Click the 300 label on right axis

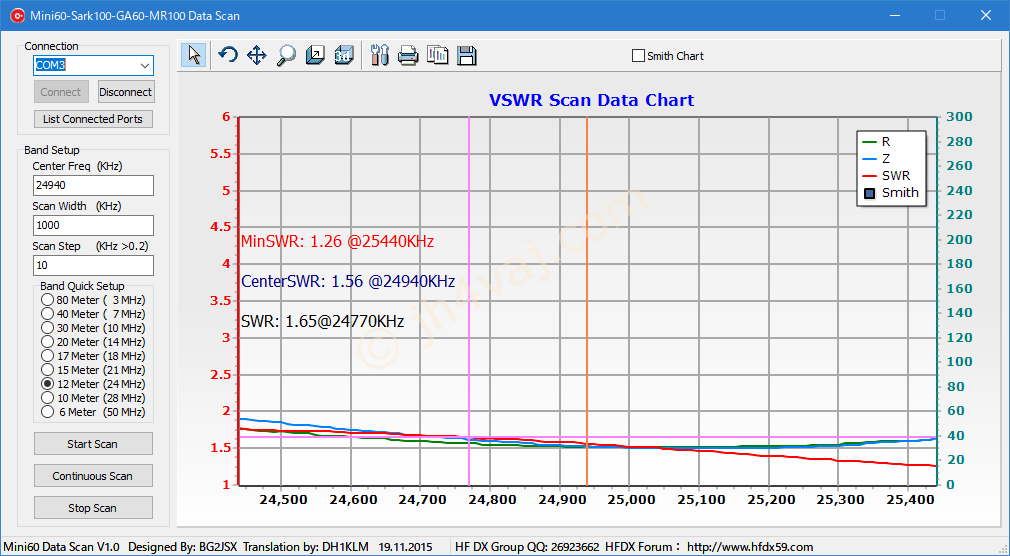click(960, 117)
